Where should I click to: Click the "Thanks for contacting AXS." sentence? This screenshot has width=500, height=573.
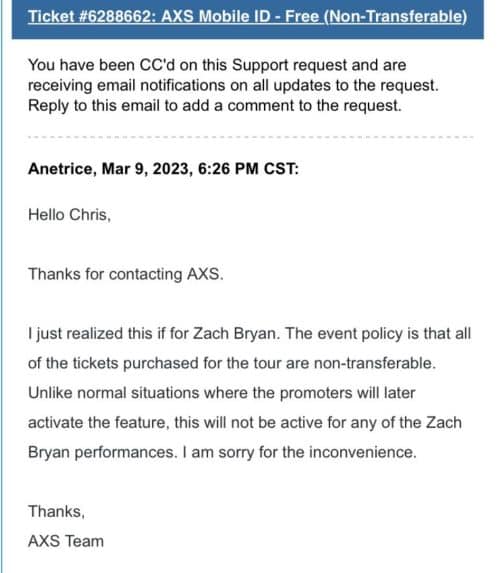[x=126, y=274]
